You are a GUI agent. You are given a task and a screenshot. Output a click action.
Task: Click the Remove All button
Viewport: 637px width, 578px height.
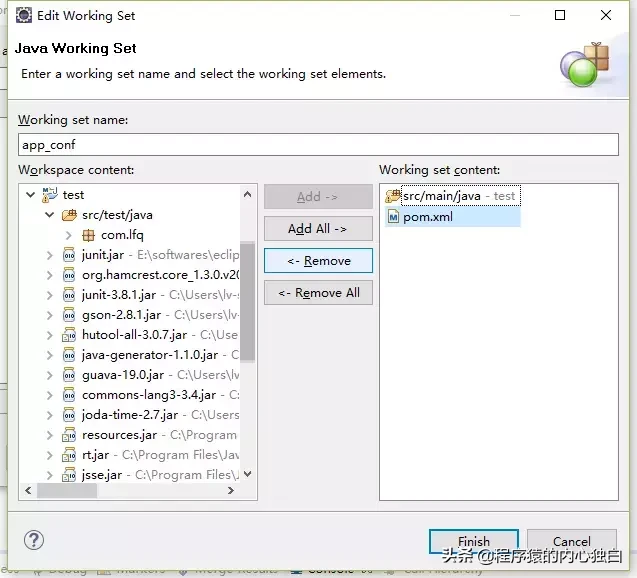tap(318, 292)
